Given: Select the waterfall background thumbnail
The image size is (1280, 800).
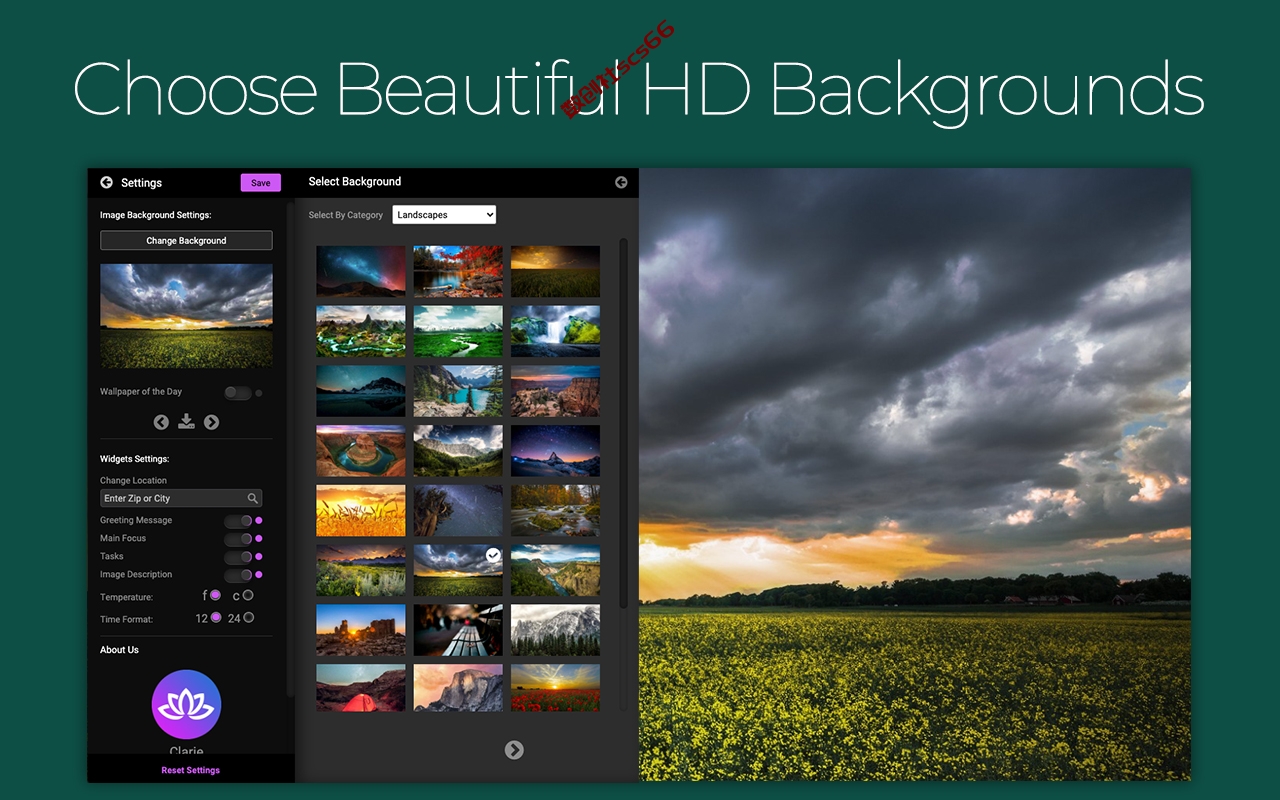Looking at the screenshot, I should point(556,331).
